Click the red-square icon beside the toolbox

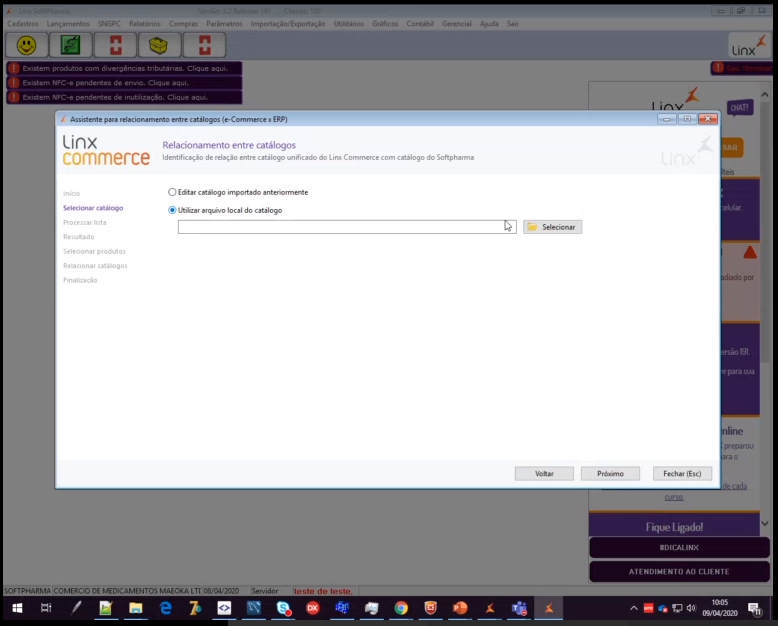(204, 45)
